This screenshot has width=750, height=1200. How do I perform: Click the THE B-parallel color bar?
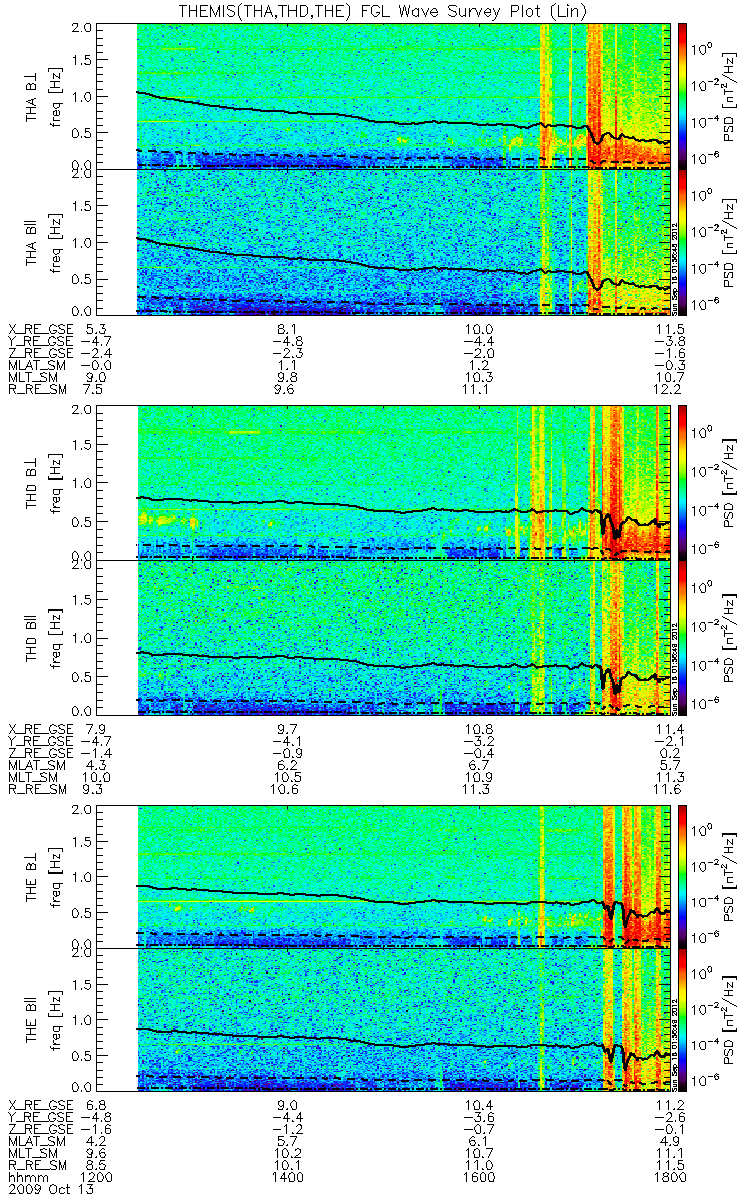[684, 1021]
